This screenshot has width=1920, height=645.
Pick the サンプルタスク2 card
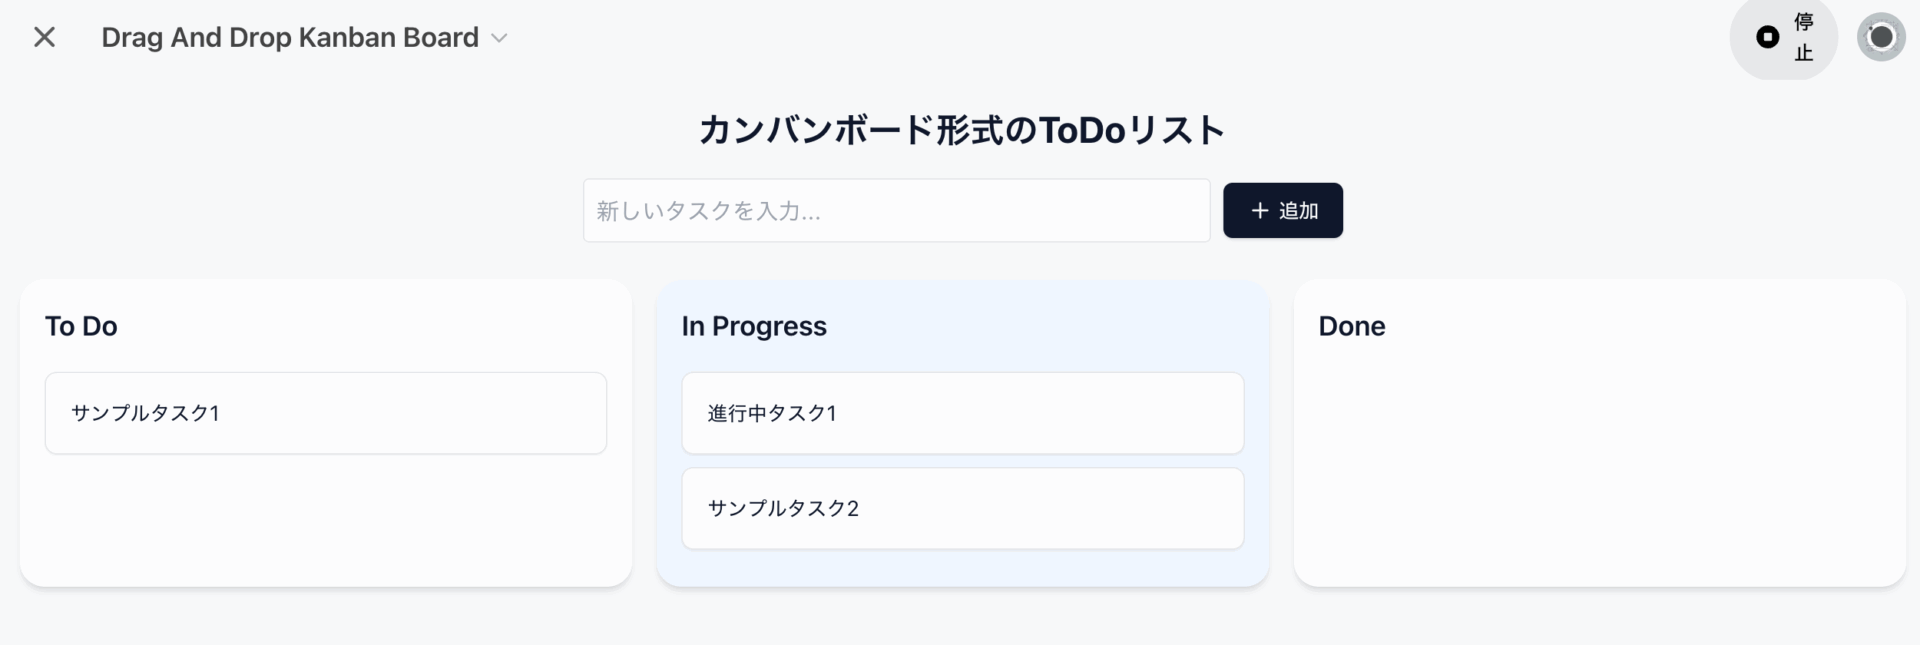point(962,508)
